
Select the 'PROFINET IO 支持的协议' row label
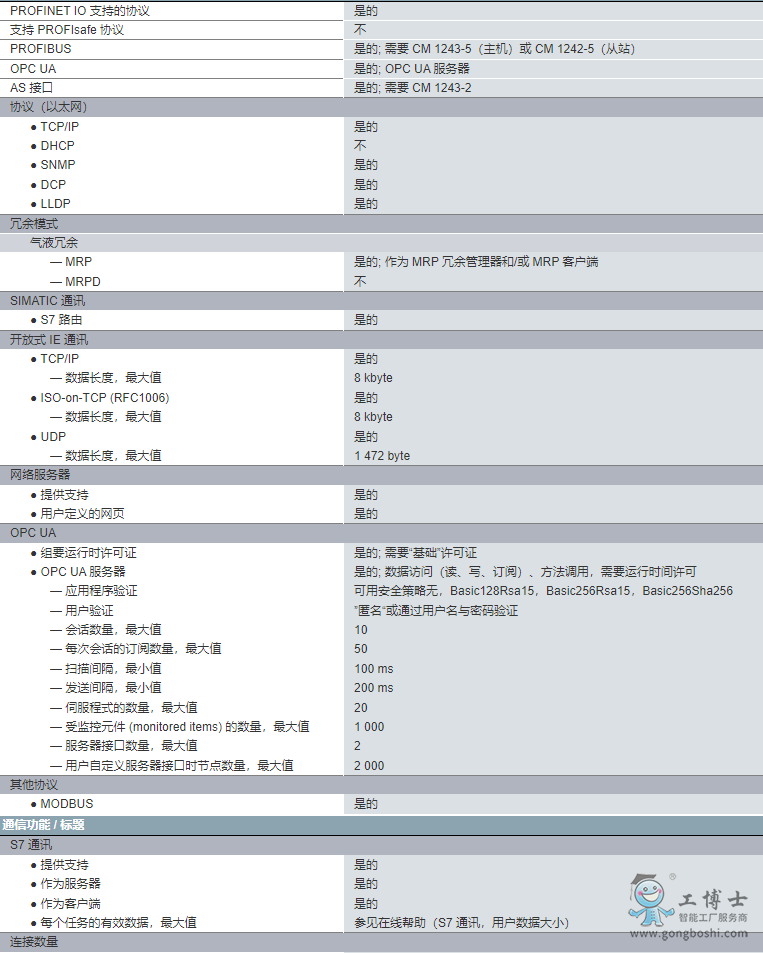pos(80,11)
